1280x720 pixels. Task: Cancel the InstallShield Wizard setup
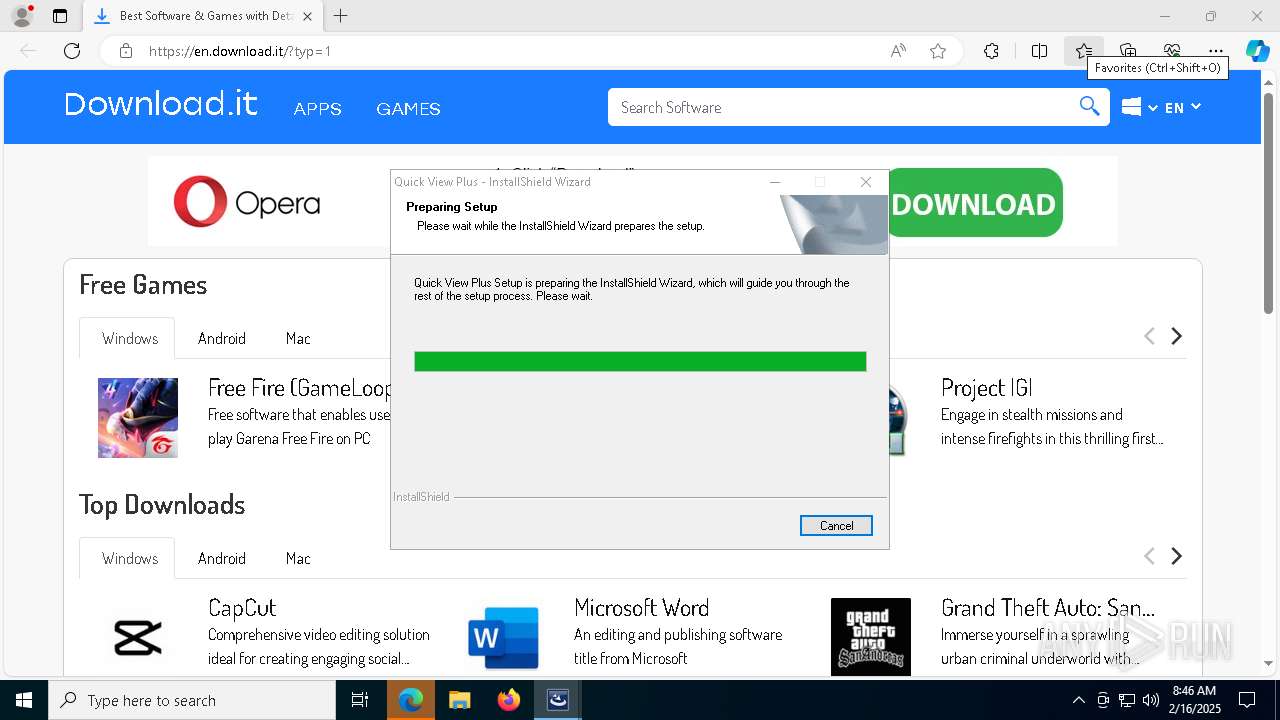click(836, 526)
